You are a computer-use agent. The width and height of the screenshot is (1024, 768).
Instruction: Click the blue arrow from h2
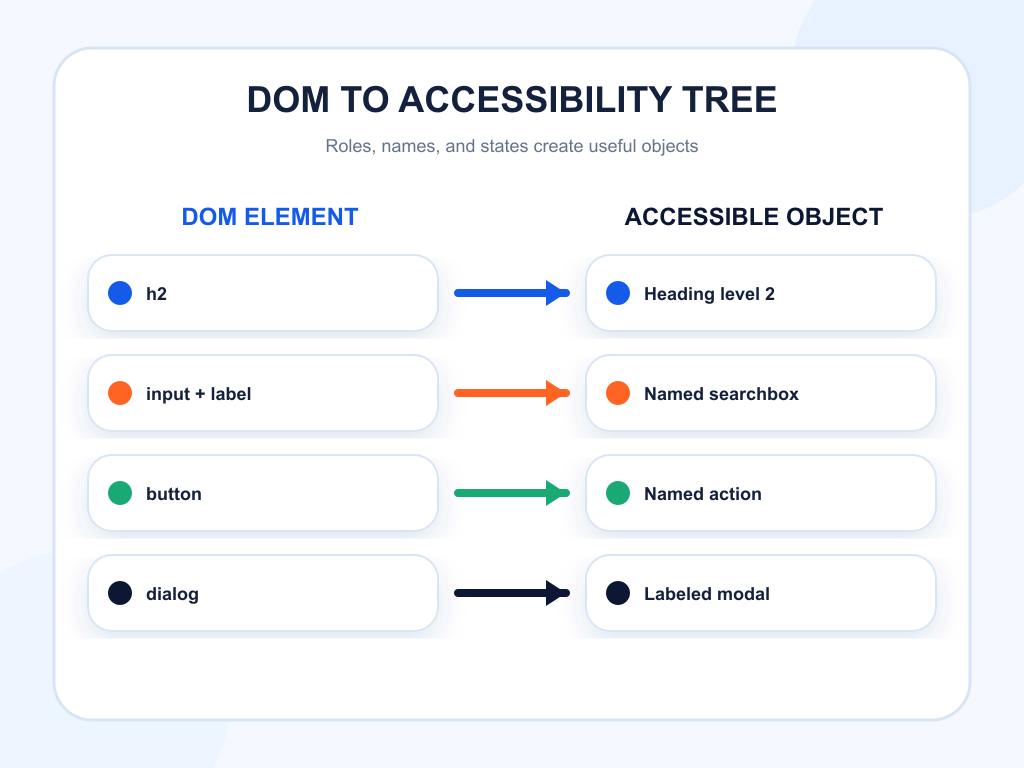(512, 293)
